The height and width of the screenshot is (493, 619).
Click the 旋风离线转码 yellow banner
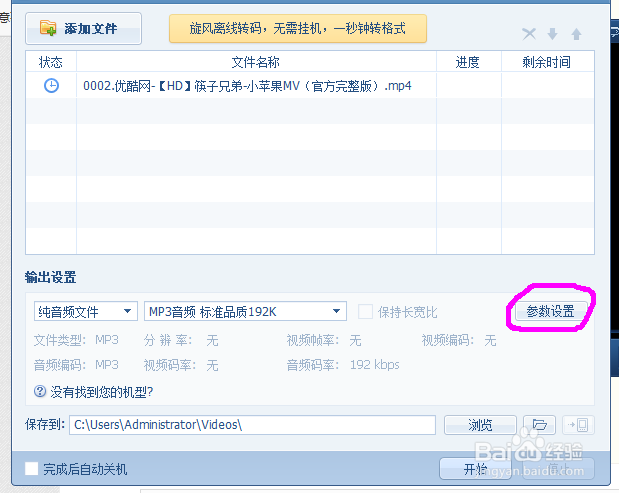[x=298, y=28]
